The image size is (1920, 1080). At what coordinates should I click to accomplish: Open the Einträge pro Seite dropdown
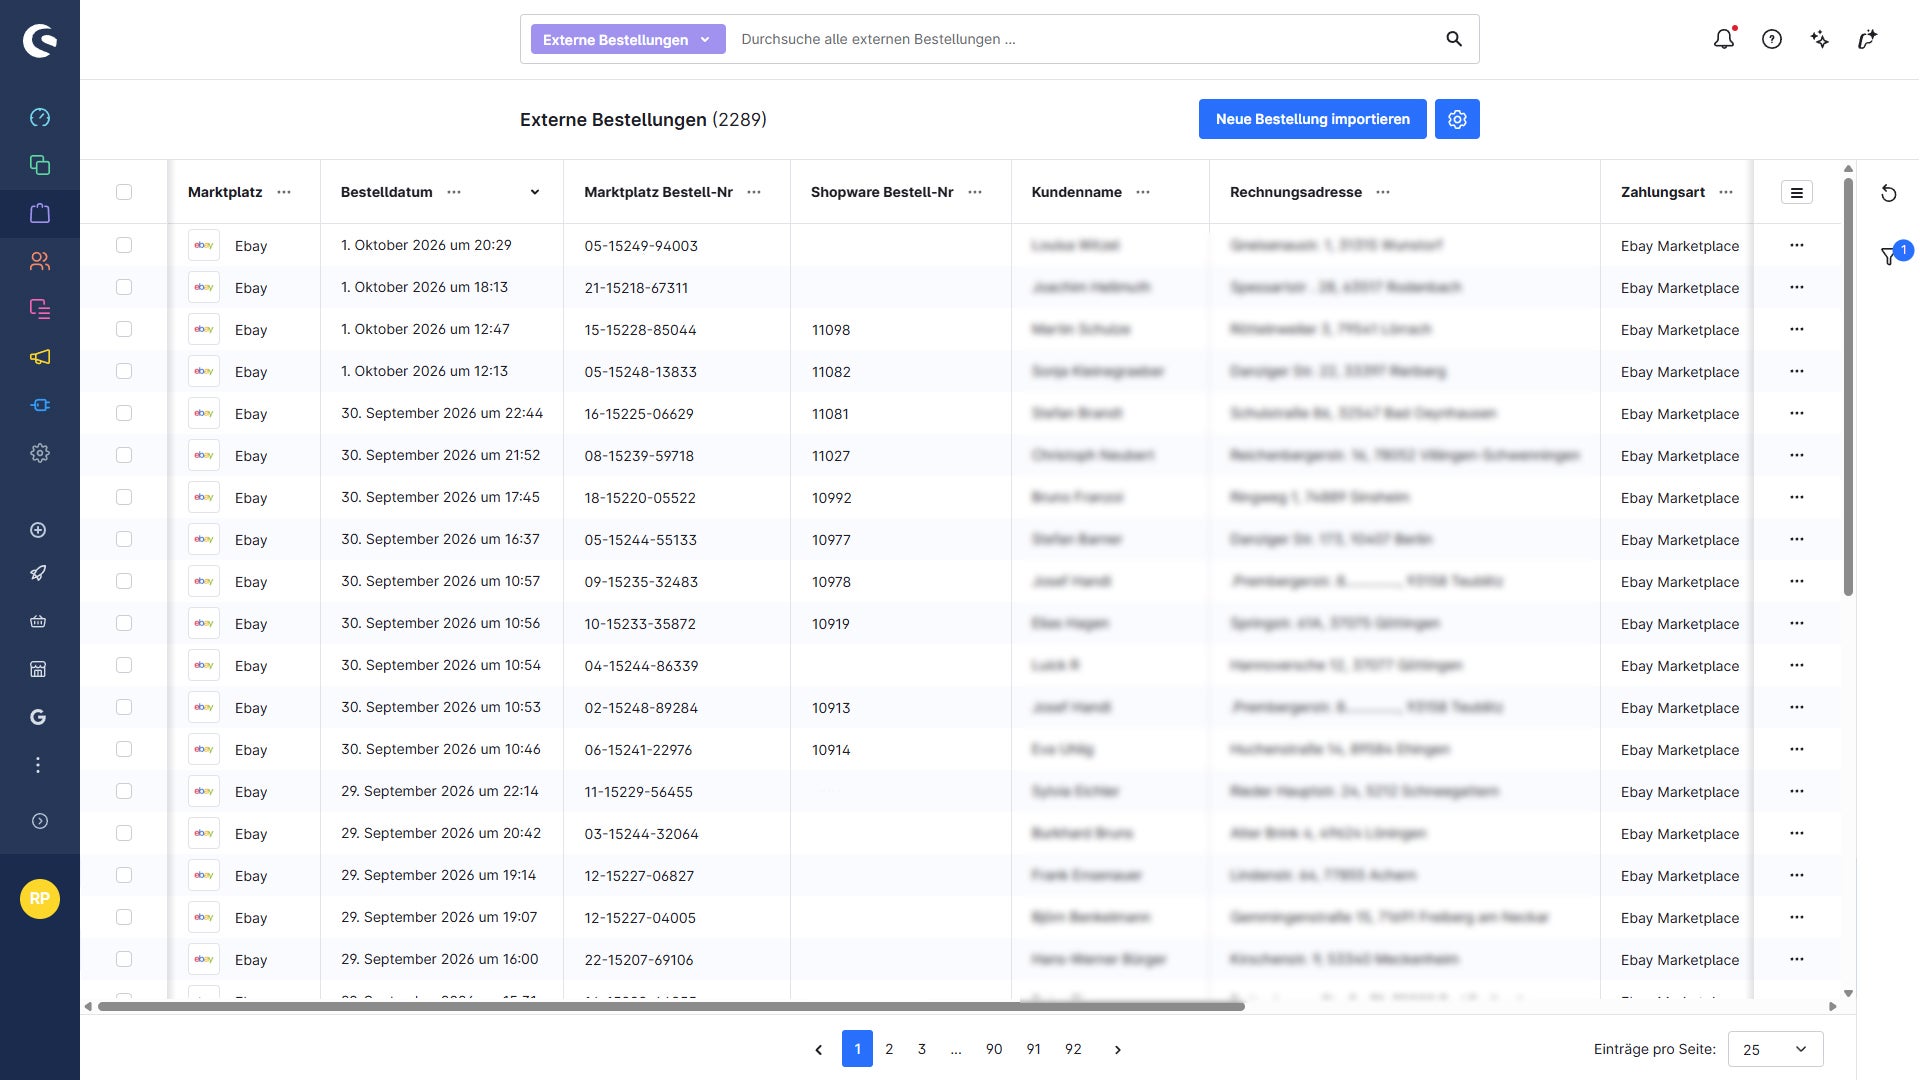(1776, 1049)
